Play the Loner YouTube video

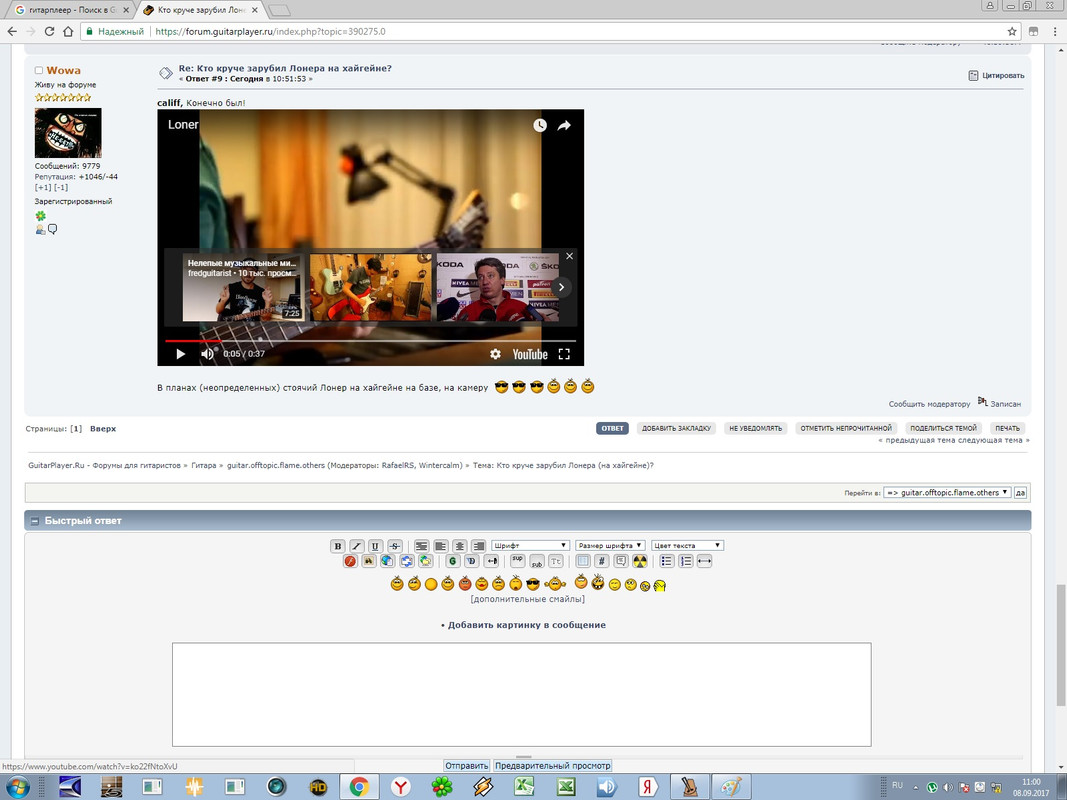(180, 354)
